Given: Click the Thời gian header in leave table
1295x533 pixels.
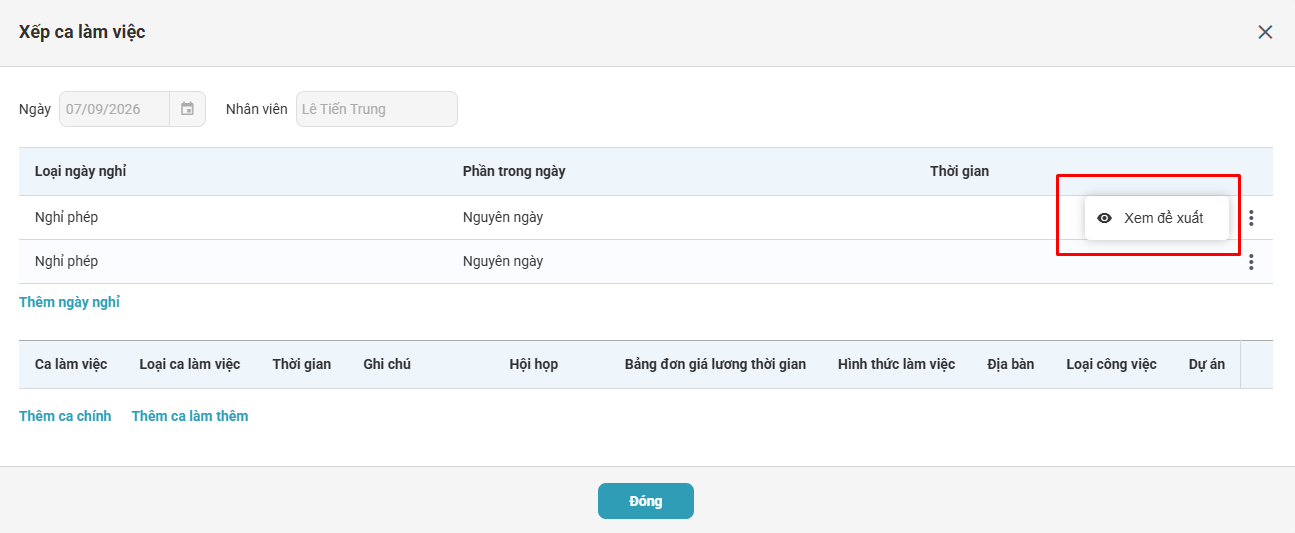Looking at the screenshot, I should pyautogui.click(x=959, y=171).
